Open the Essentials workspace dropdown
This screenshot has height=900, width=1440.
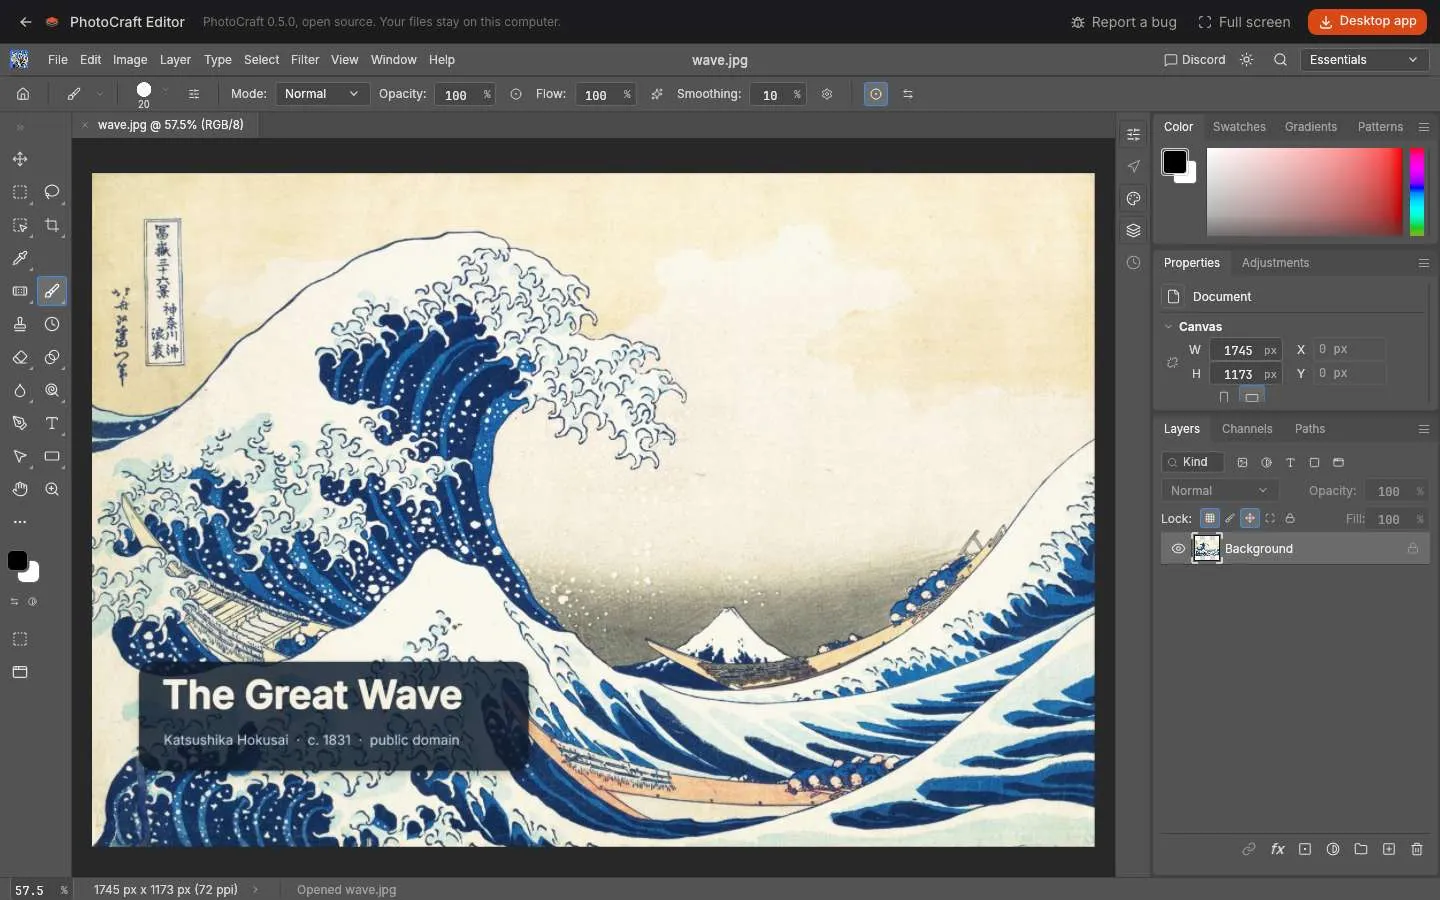click(x=1364, y=60)
